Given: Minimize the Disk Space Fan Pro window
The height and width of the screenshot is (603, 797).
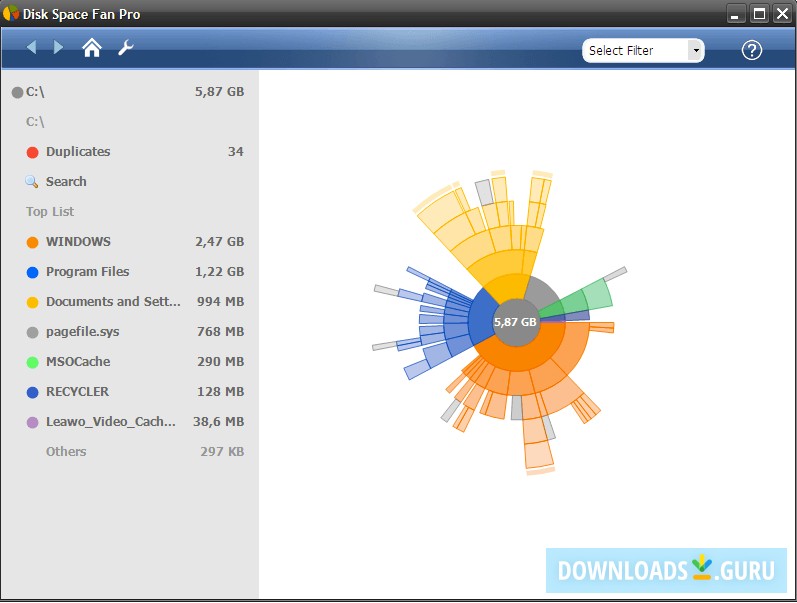Looking at the screenshot, I should [735, 14].
